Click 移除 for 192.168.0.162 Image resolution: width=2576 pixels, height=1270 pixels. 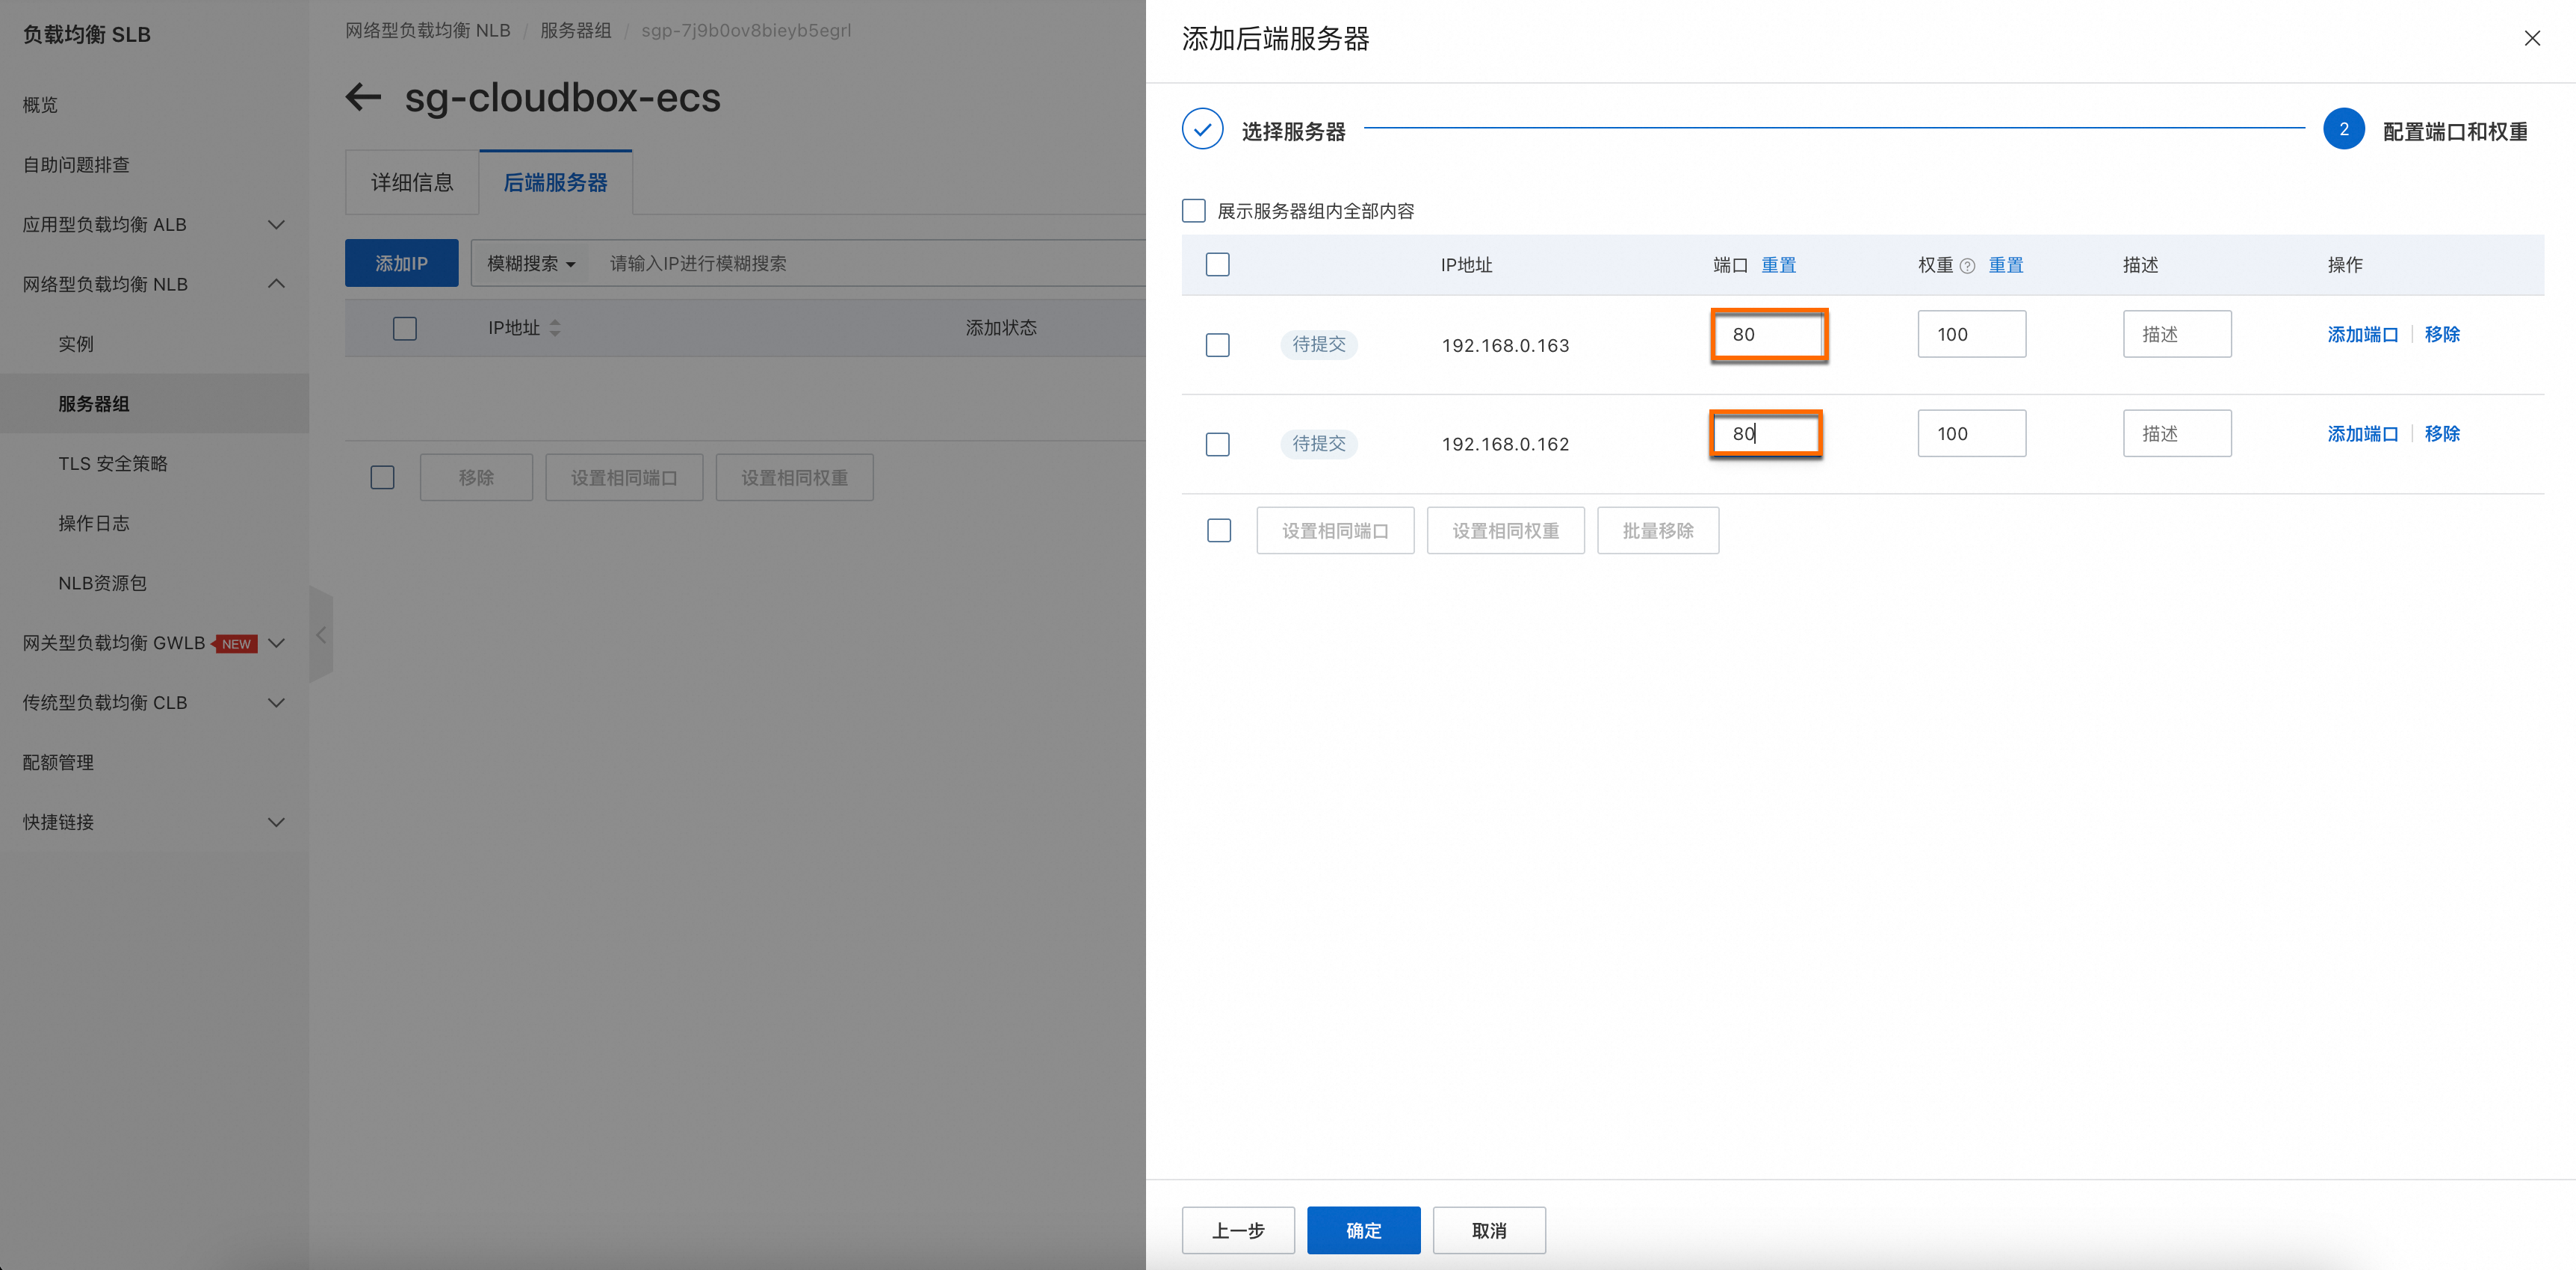(x=2442, y=433)
